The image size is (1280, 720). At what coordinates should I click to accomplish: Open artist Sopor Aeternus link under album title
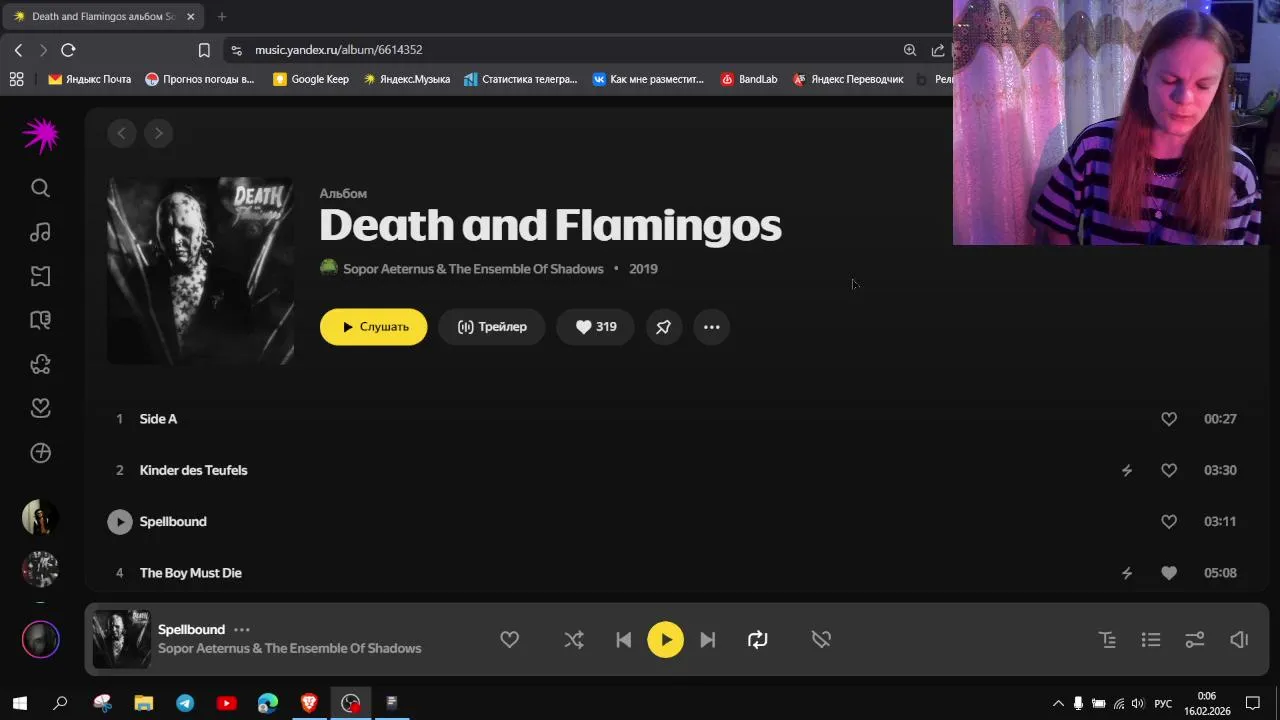473,269
